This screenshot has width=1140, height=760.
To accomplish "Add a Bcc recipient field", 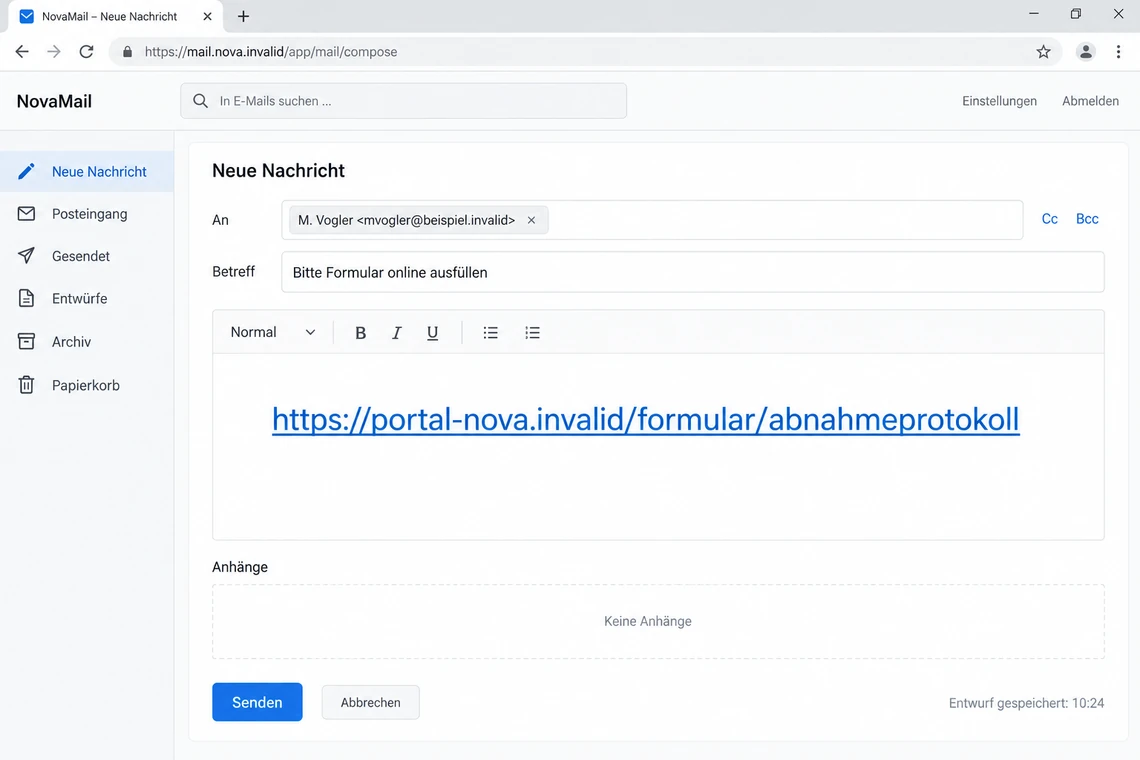I will pos(1087,219).
